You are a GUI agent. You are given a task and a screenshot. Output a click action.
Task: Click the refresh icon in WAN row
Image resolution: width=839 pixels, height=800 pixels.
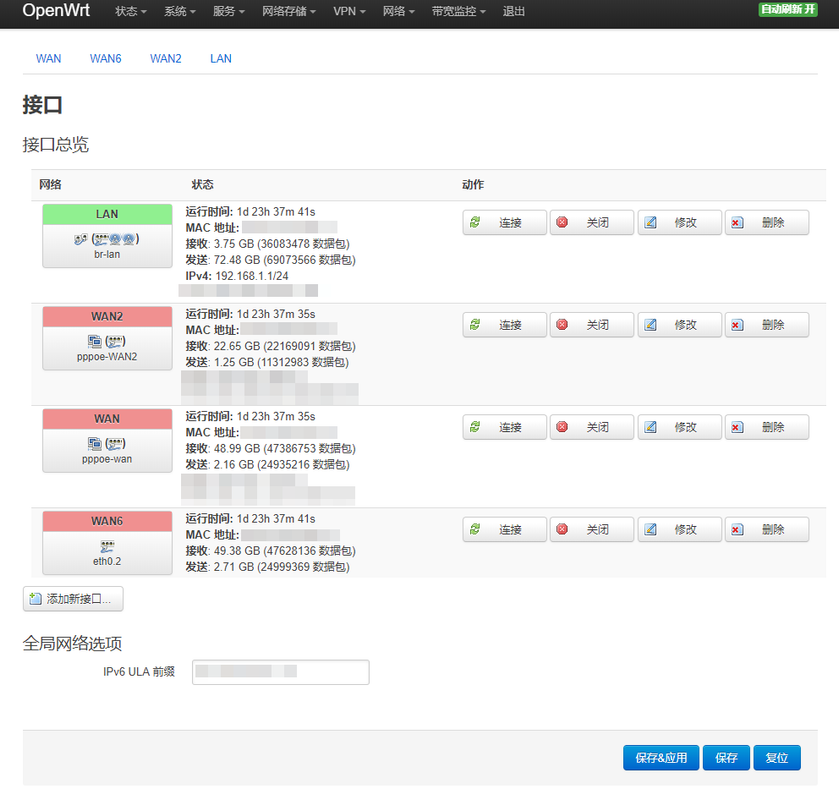point(475,426)
